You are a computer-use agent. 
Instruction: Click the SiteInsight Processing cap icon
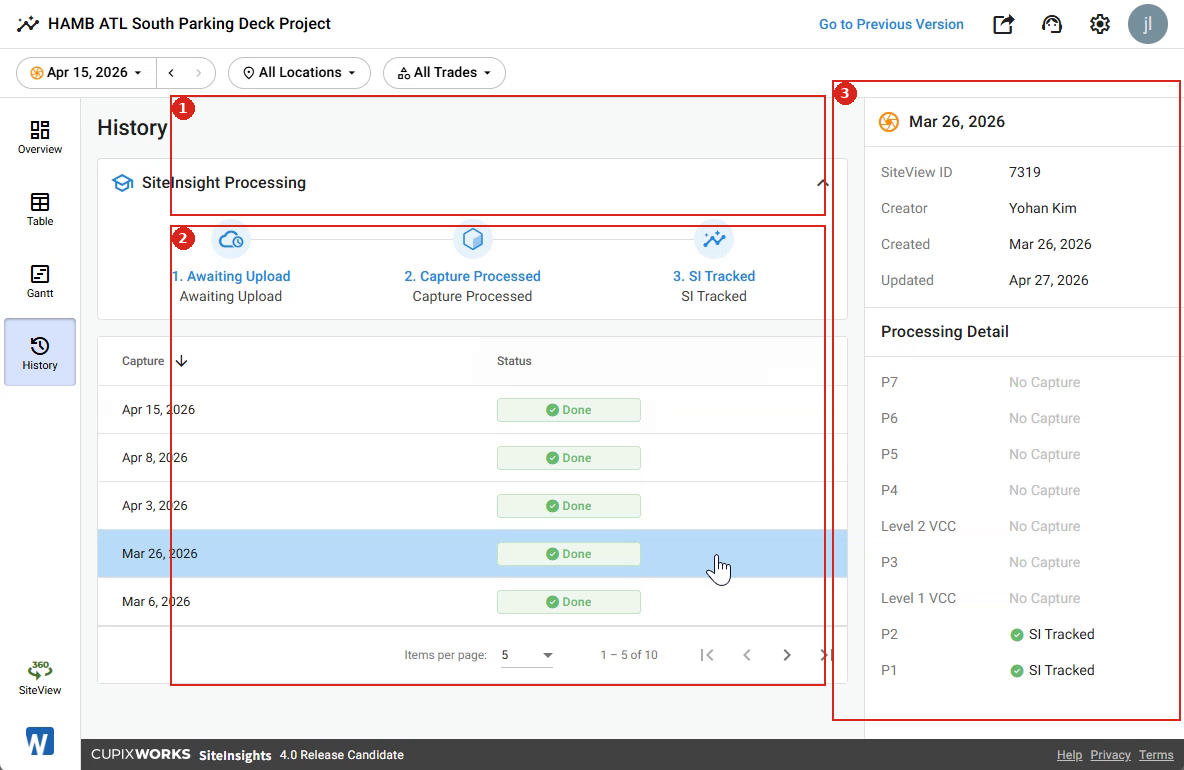click(122, 183)
